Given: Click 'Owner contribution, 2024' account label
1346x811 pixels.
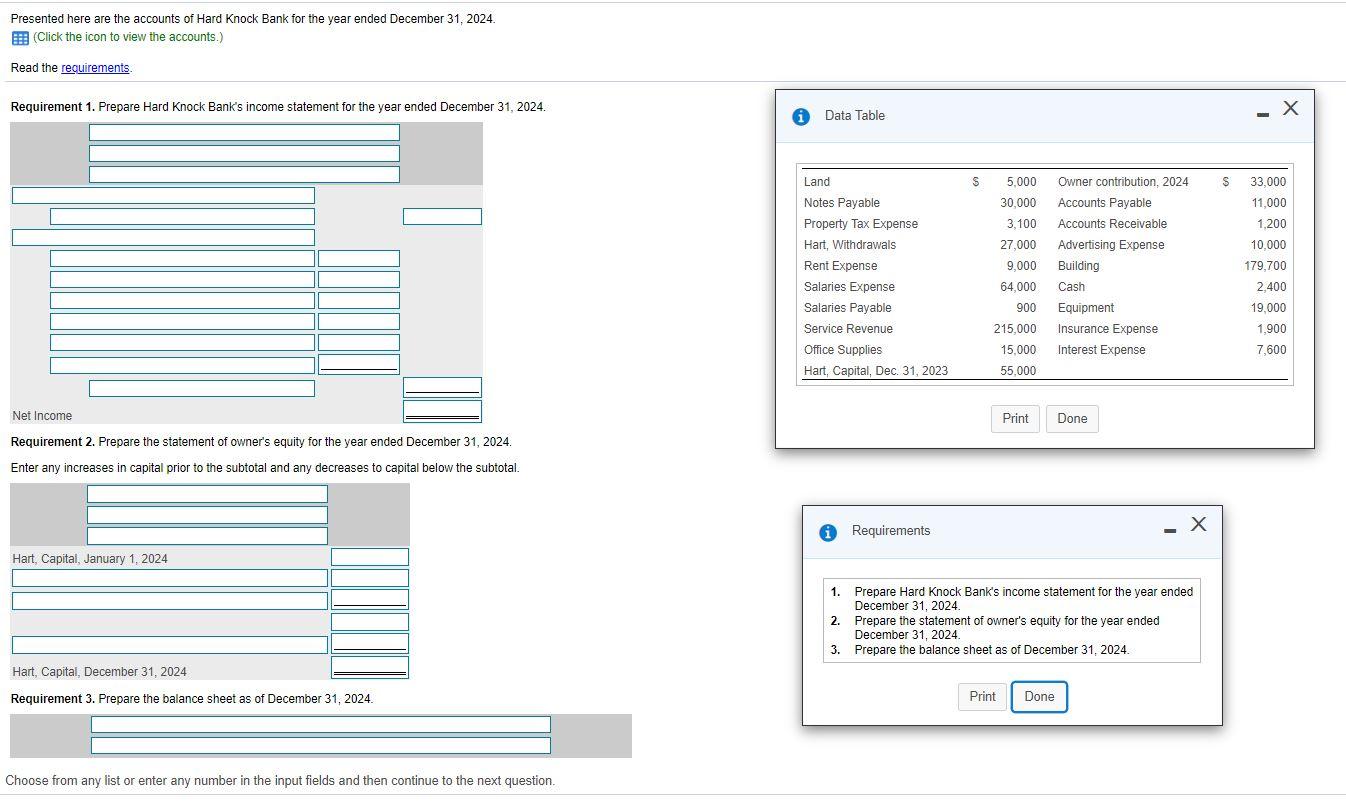Looking at the screenshot, I should coord(1123,182).
